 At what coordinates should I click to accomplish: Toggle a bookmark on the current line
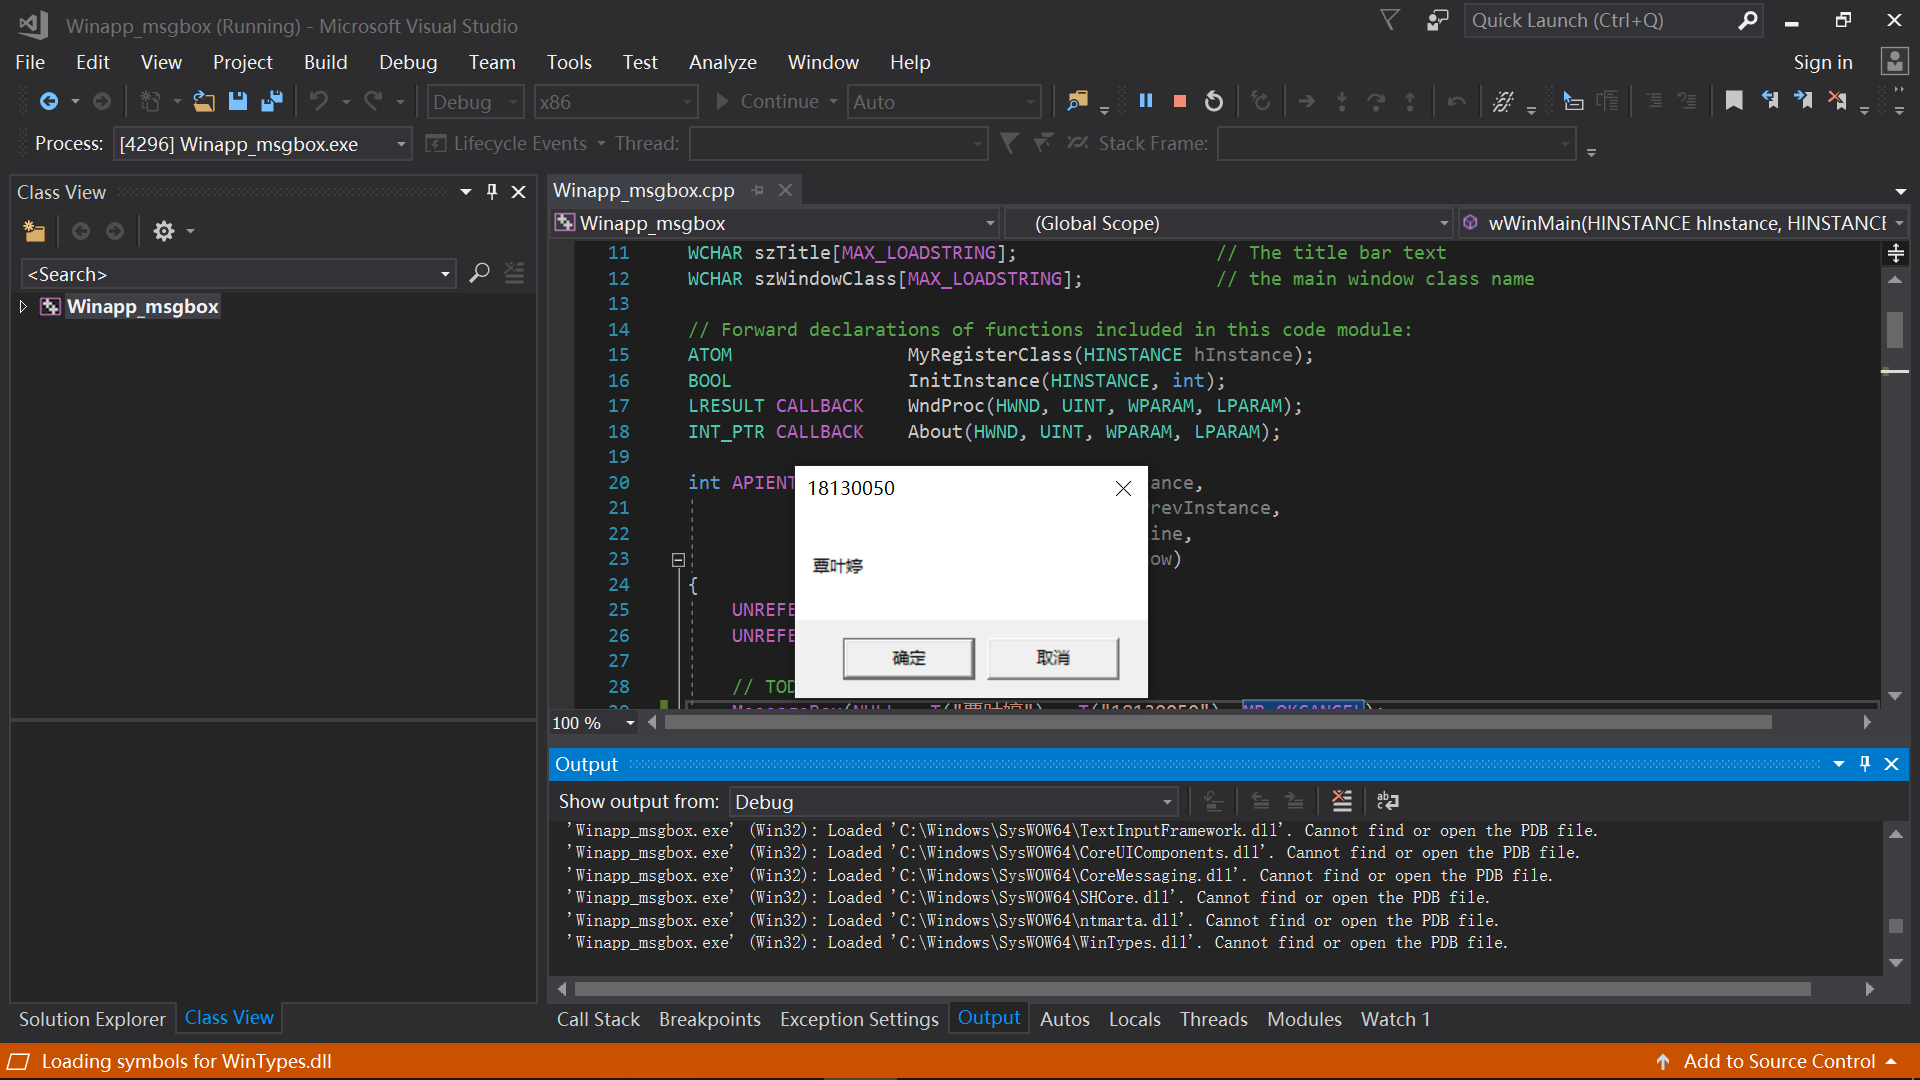point(1734,100)
